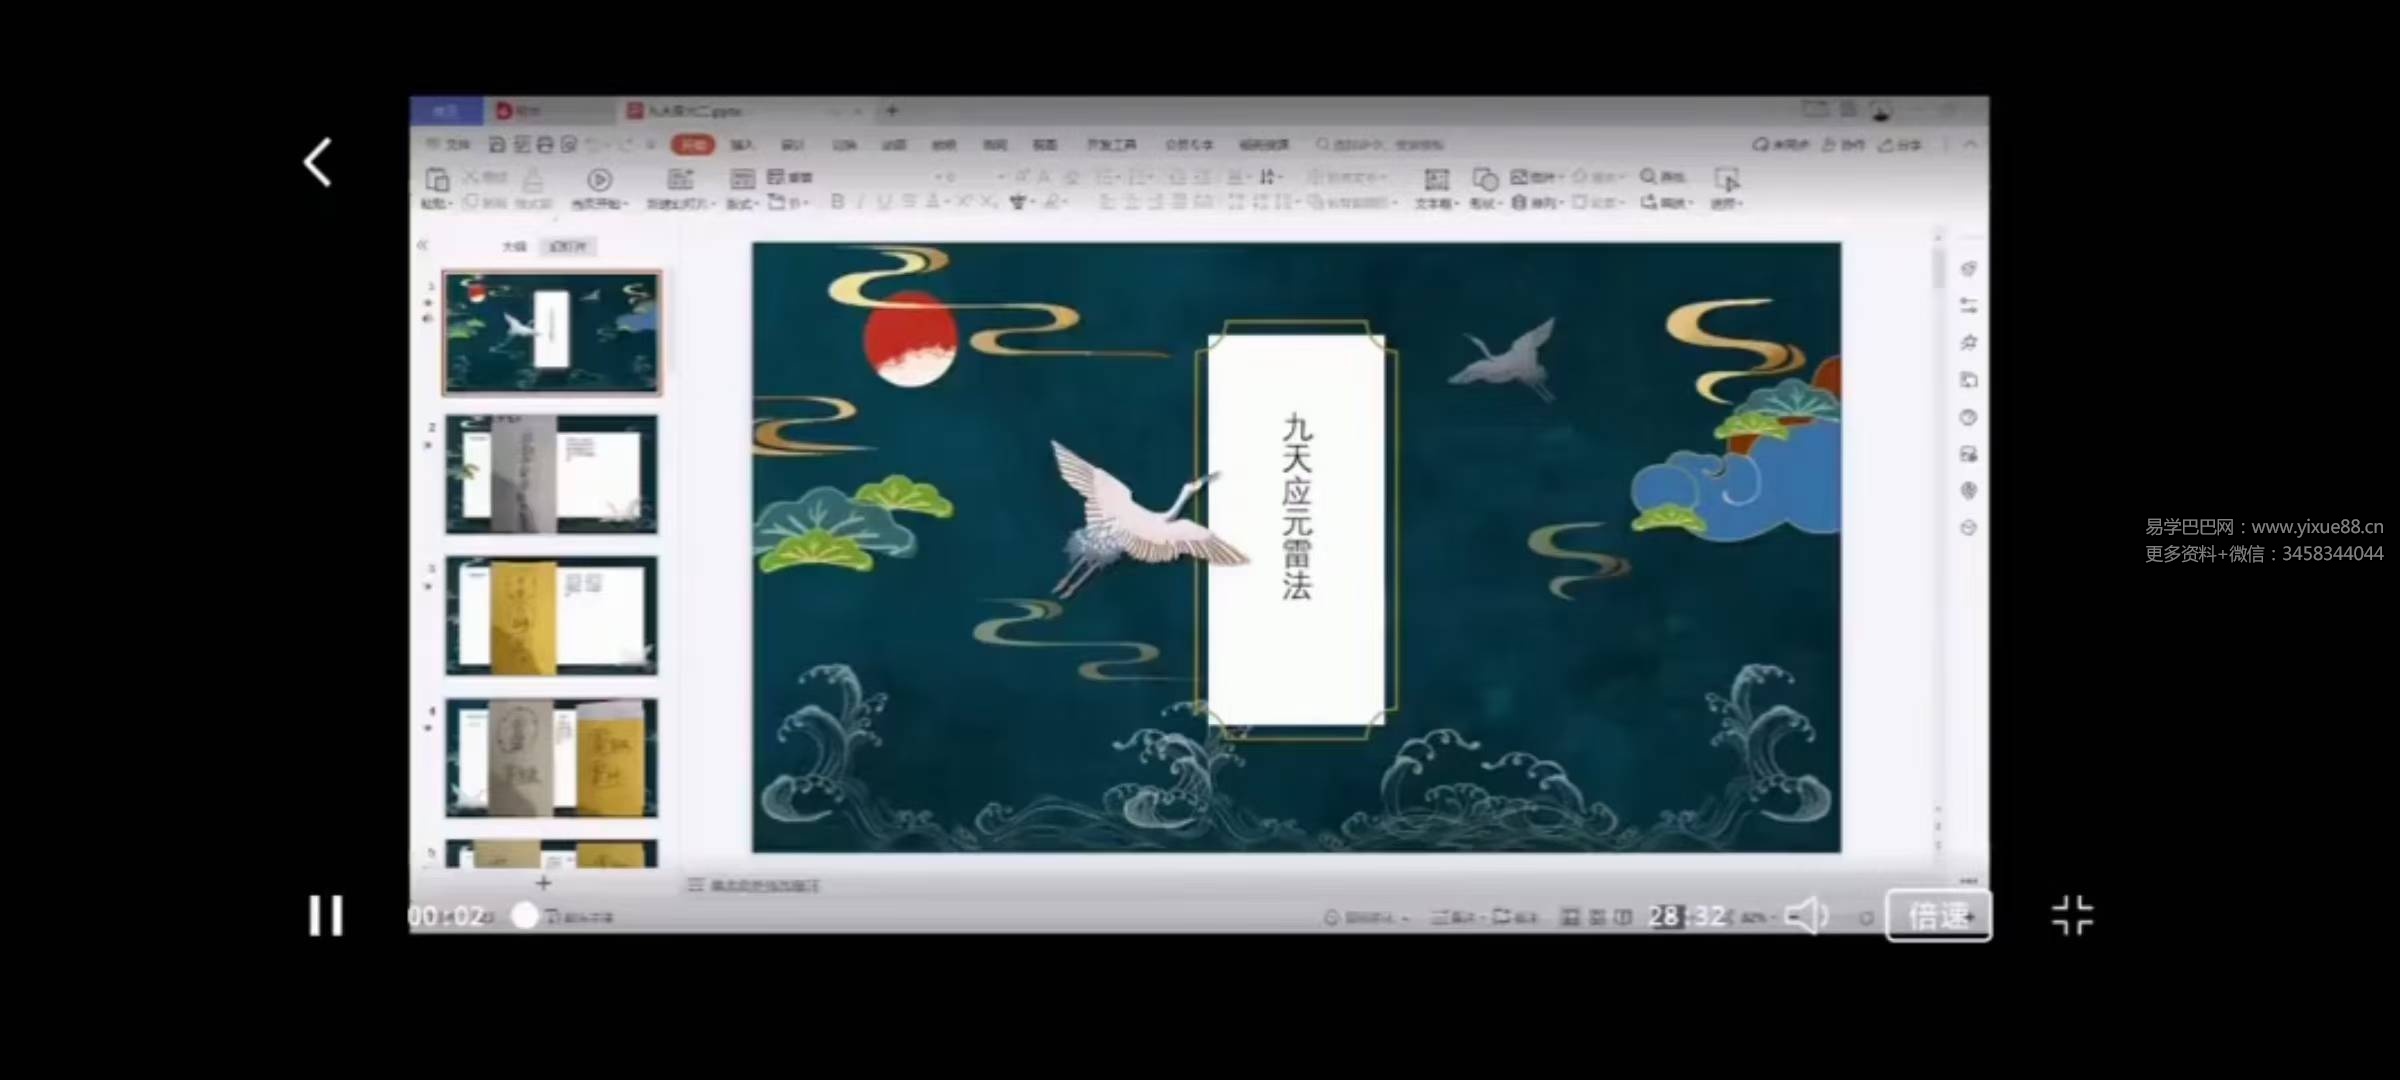This screenshot has width=2400, height=1080.
Task: Click the video progress slider knob
Action: coord(524,915)
